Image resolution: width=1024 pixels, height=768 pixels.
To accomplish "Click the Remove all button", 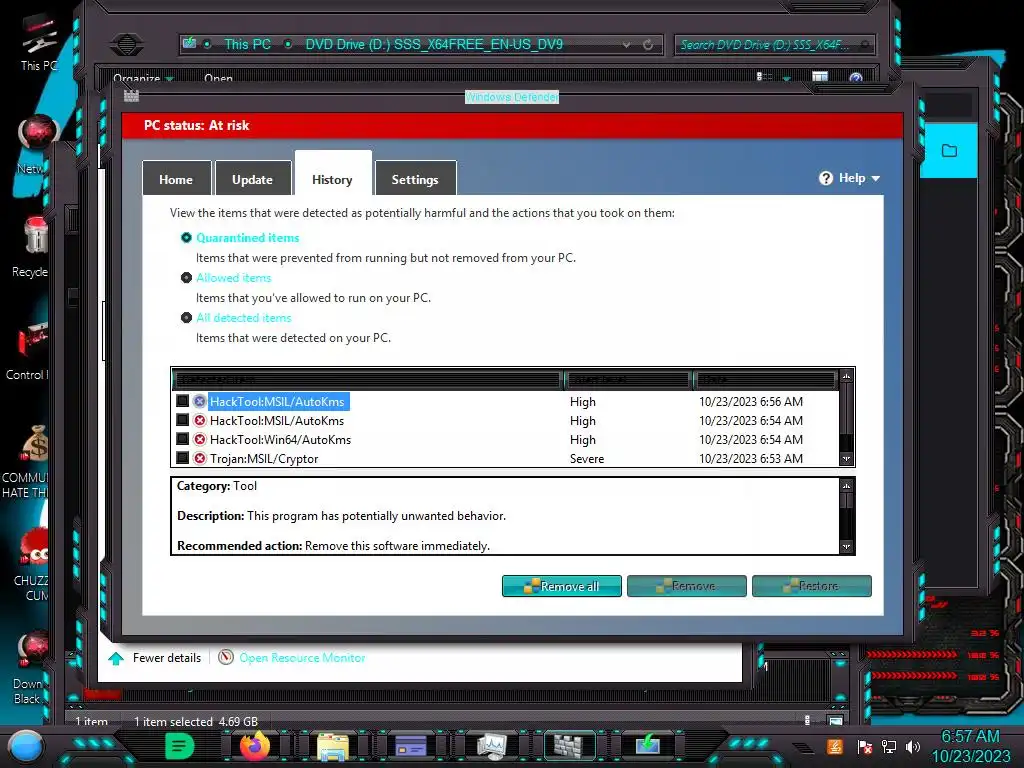I will [x=562, y=586].
